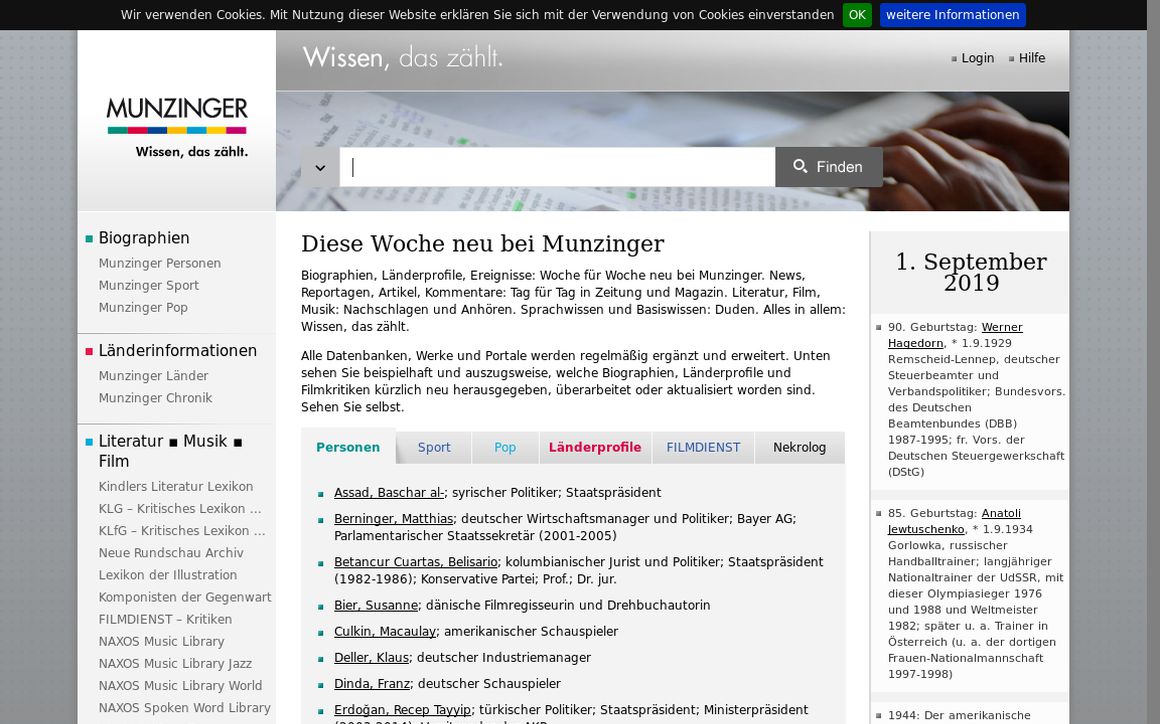Open Kindlers Literatur Lexikon

point(175,487)
